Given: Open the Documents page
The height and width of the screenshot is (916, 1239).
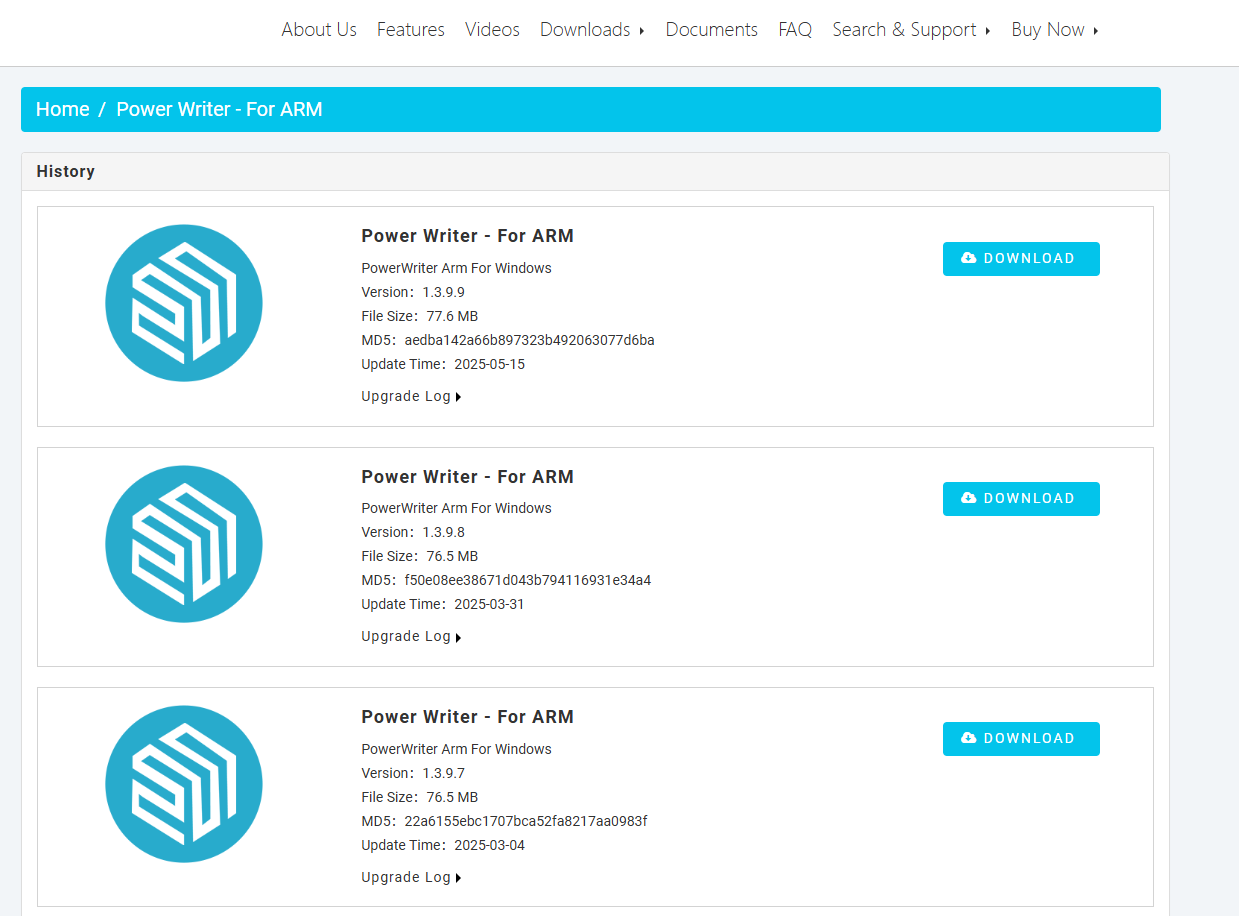Looking at the screenshot, I should (x=712, y=30).
